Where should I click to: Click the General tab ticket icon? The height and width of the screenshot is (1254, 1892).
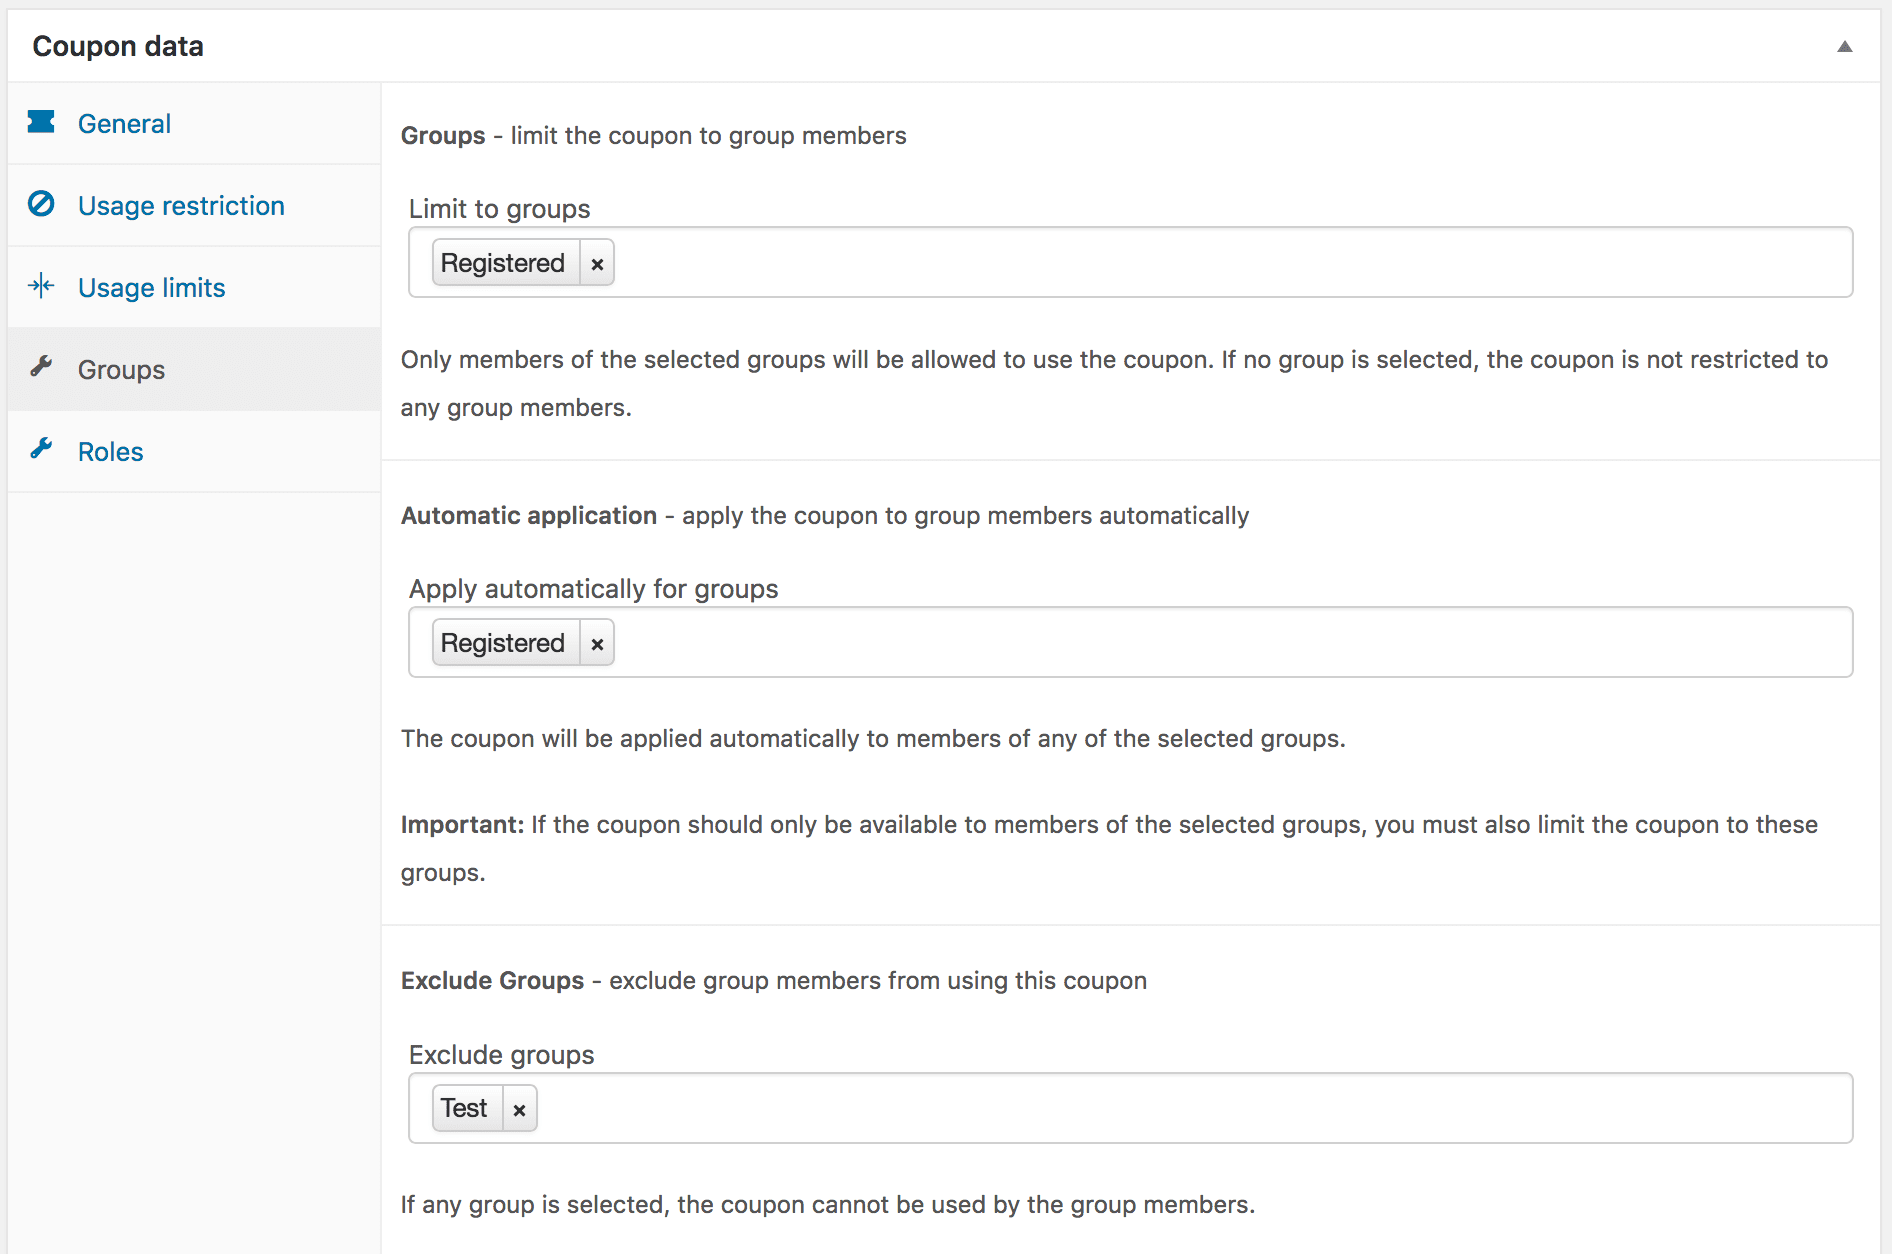click(x=41, y=122)
